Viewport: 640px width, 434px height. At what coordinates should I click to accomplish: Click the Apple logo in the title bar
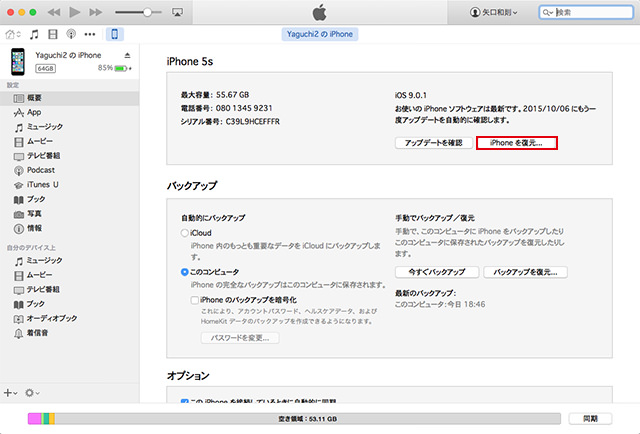pyautogui.click(x=320, y=12)
